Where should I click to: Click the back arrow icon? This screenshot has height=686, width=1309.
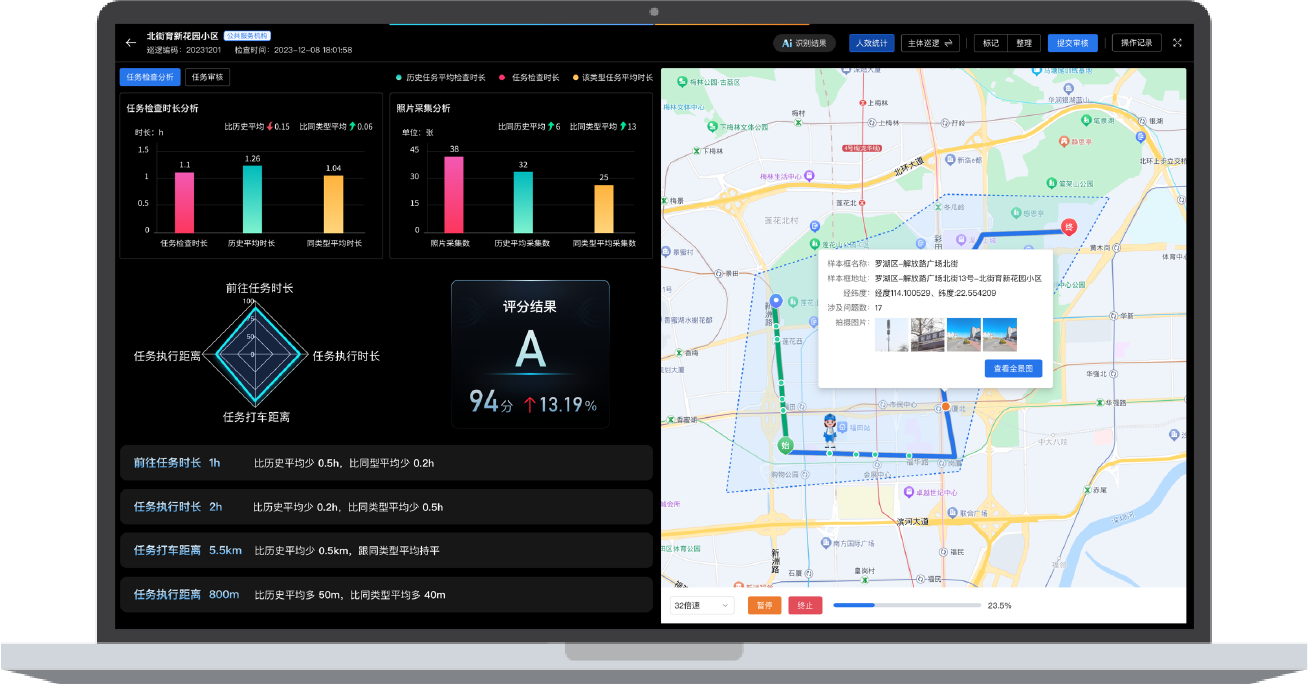tap(131, 43)
